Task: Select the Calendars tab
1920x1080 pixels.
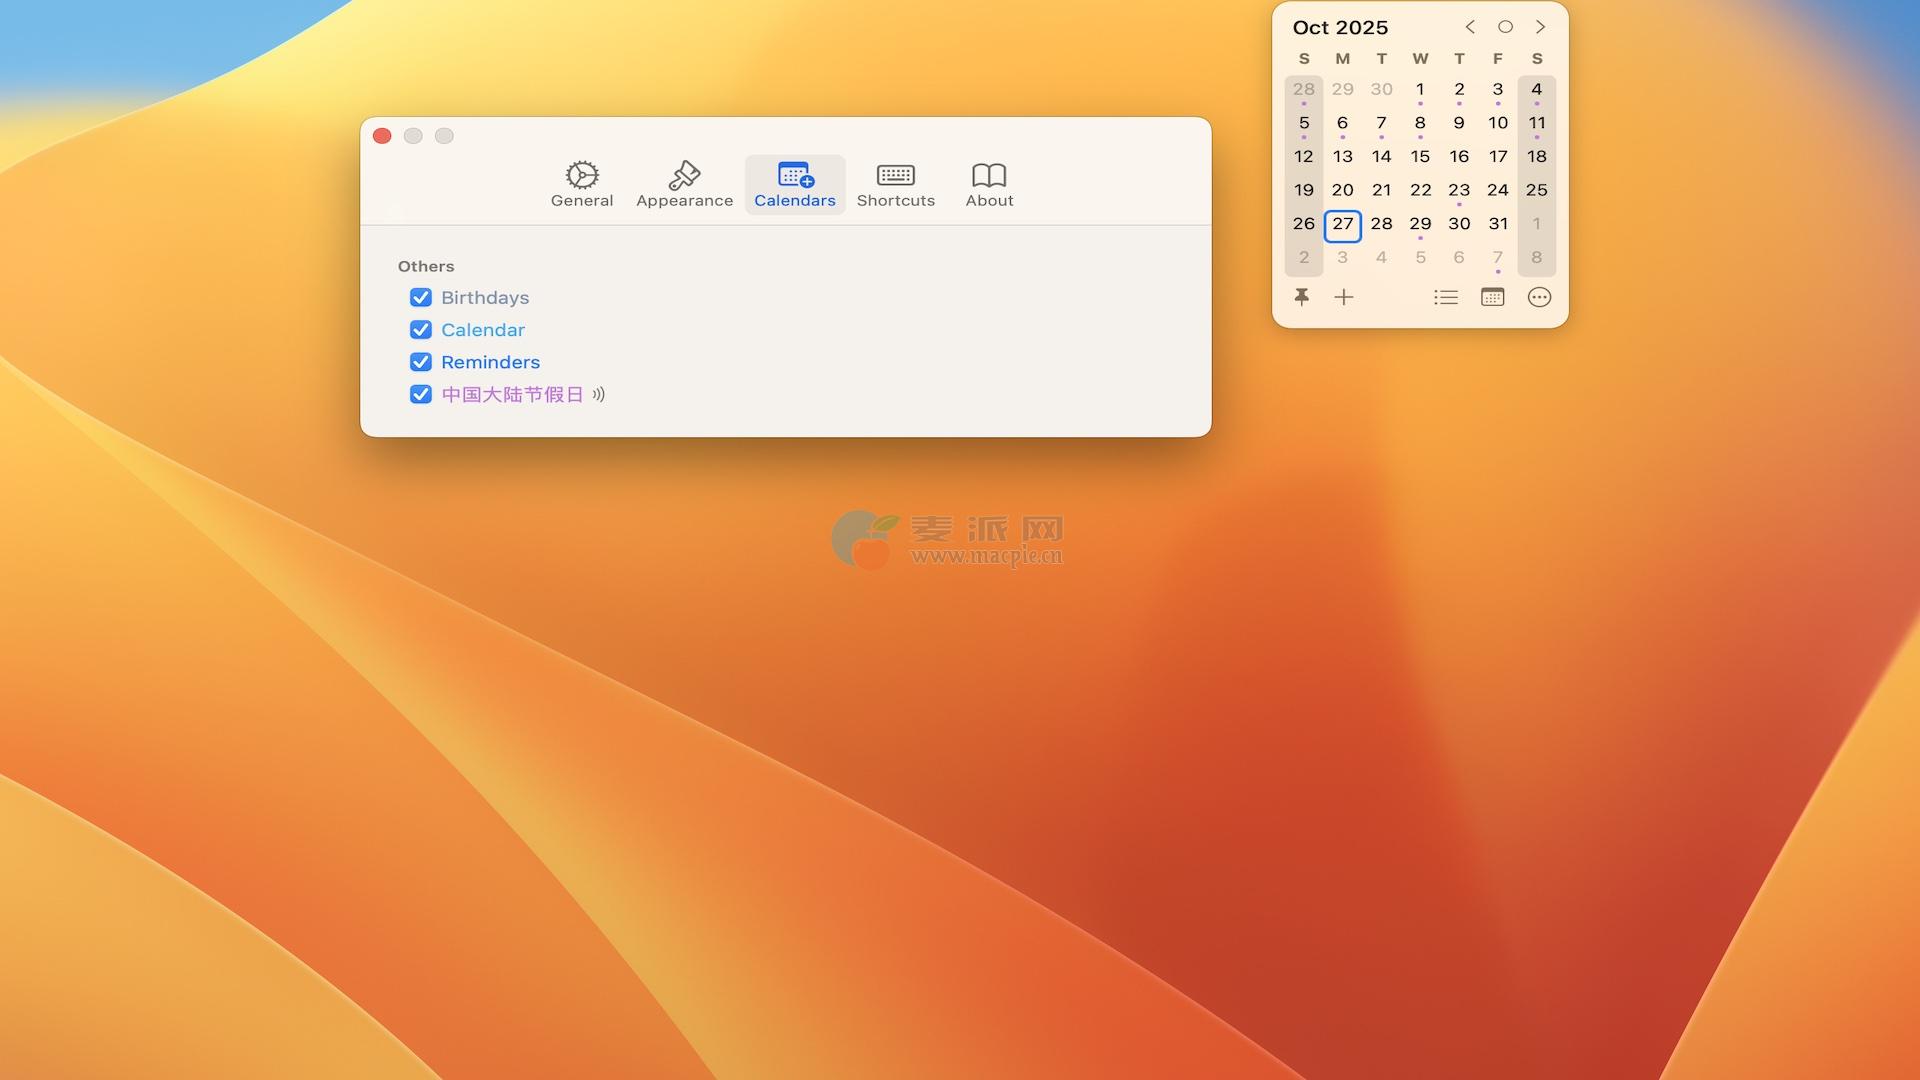Action: [x=794, y=185]
